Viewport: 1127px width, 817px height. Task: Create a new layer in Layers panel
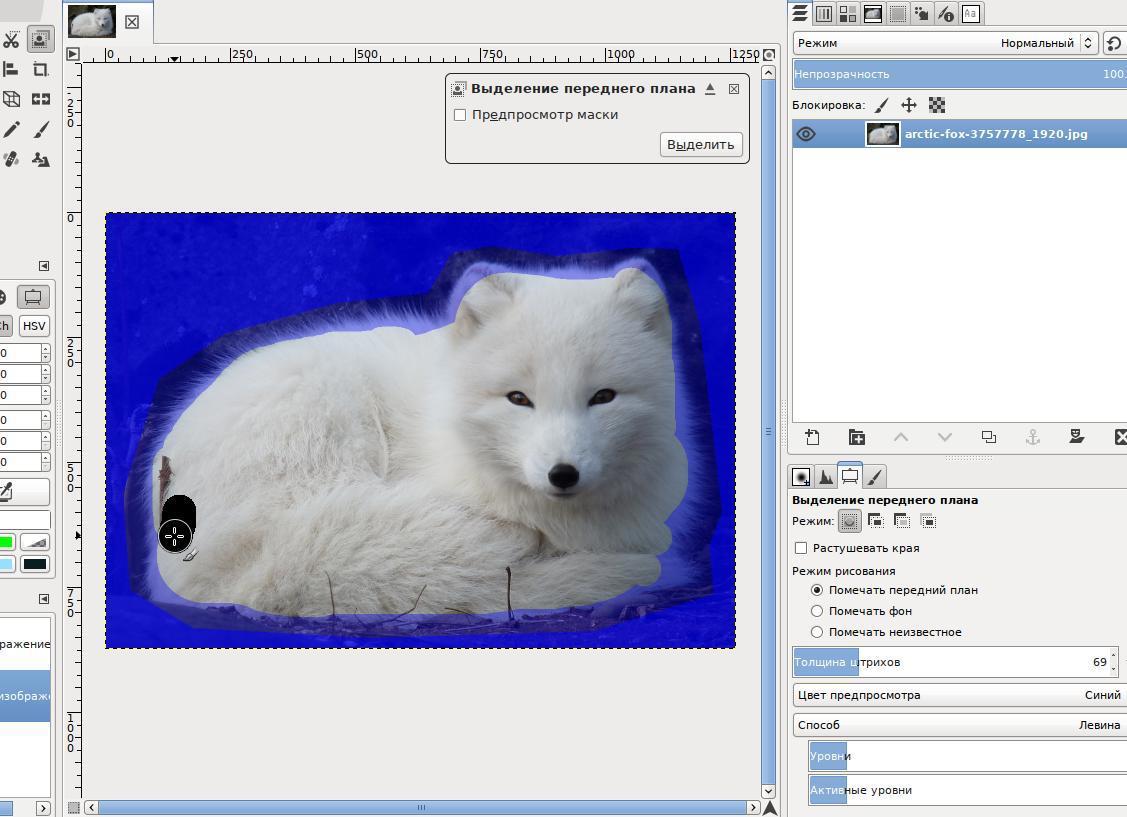tap(812, 437)
